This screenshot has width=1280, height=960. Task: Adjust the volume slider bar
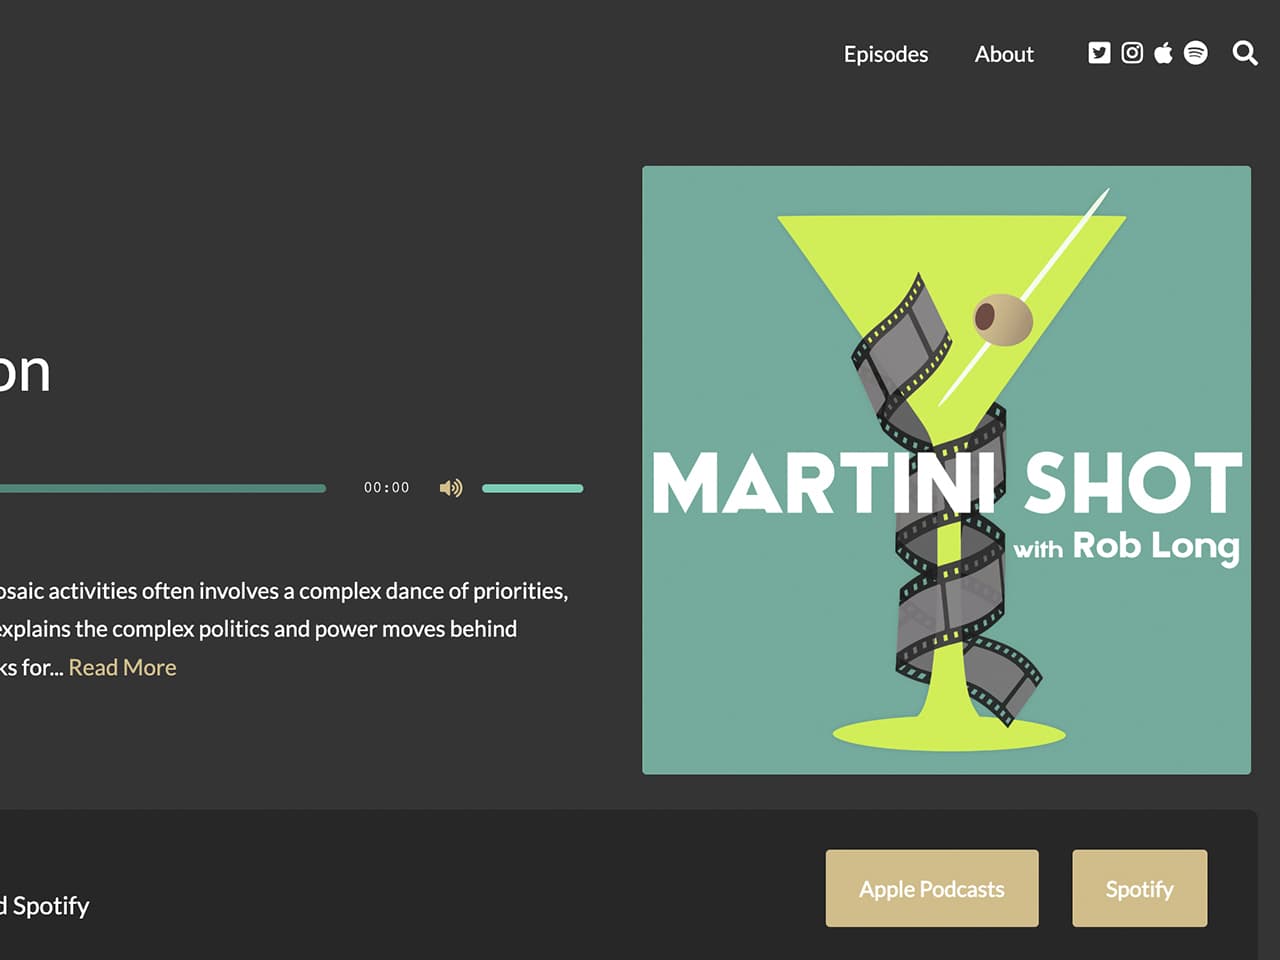point(533,488)
